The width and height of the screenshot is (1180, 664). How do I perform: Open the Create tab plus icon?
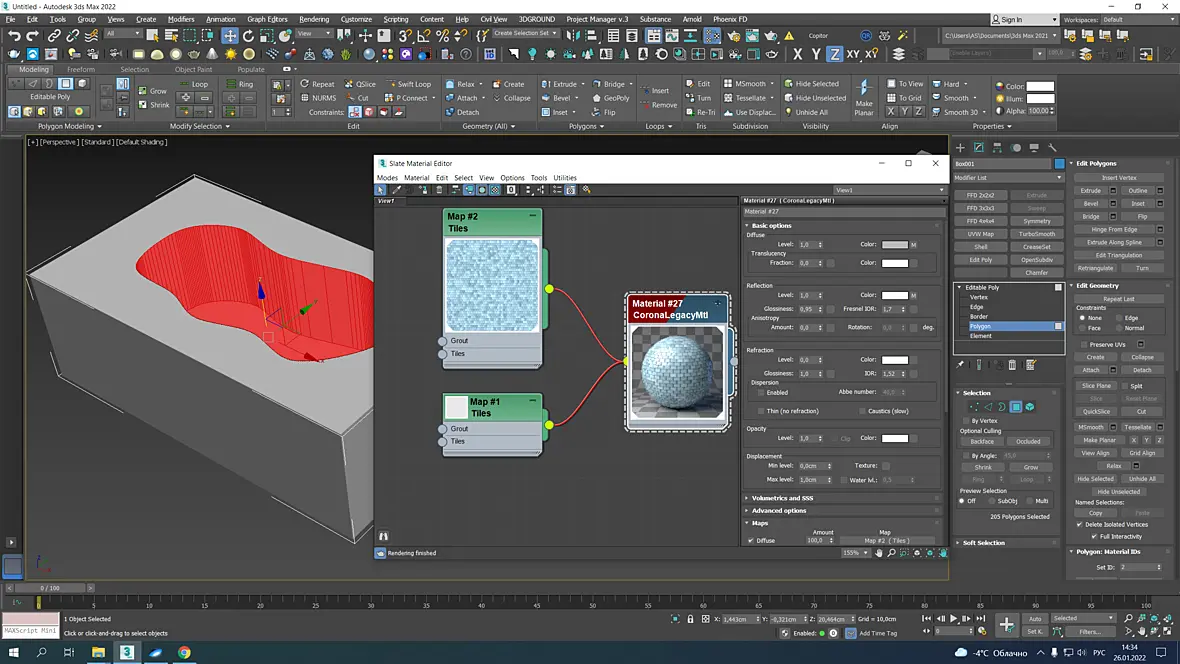coord(960,148)
